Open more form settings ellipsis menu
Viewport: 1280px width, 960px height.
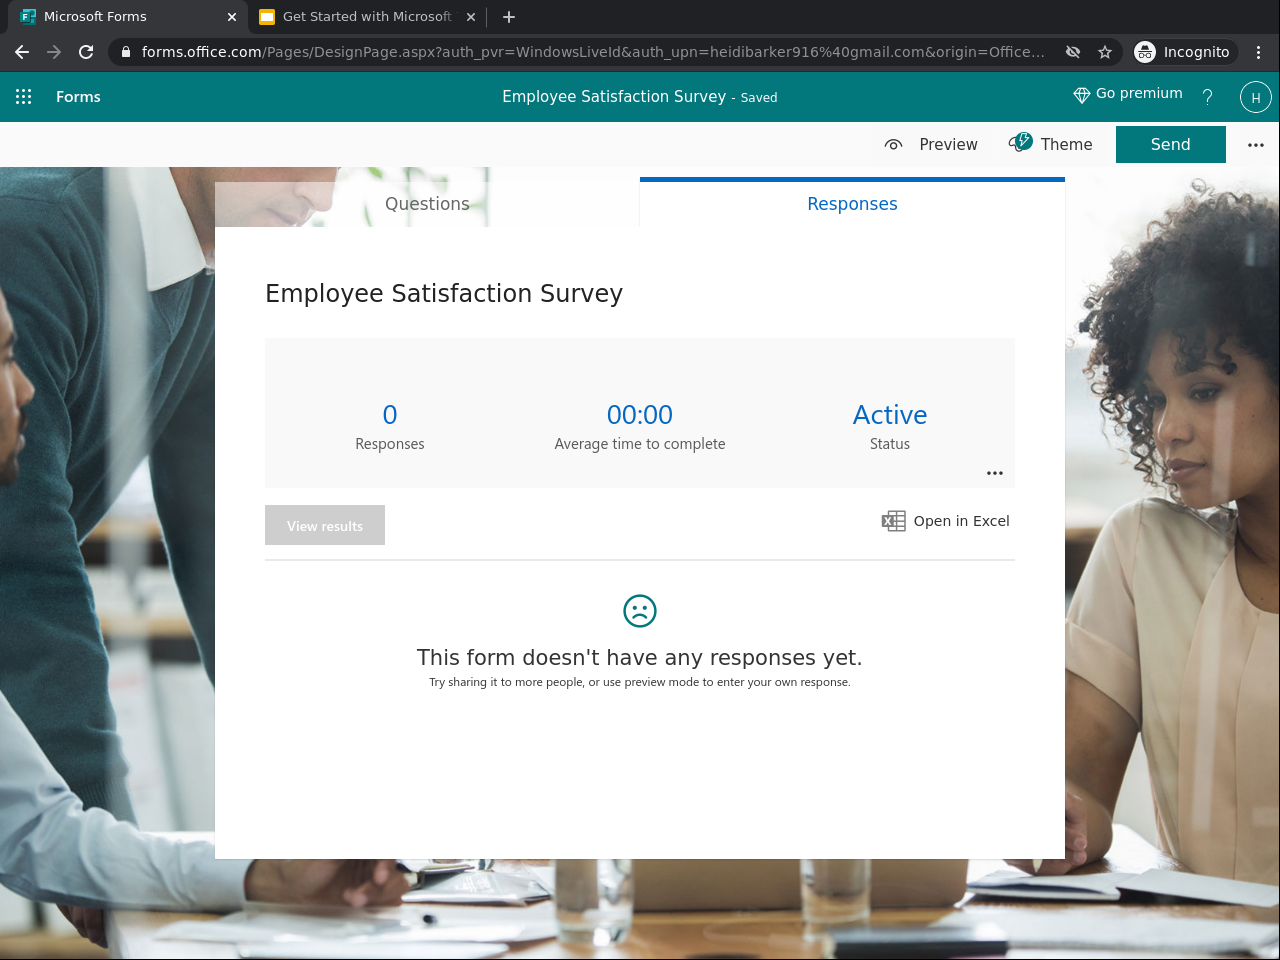[x=1256, y=145]
